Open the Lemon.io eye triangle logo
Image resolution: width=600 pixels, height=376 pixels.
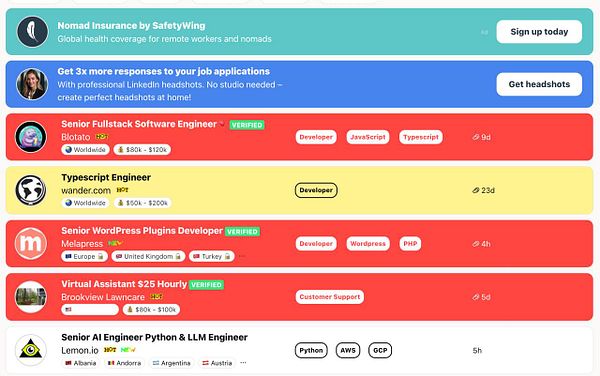pyautogui.click(x=31, y=350)
